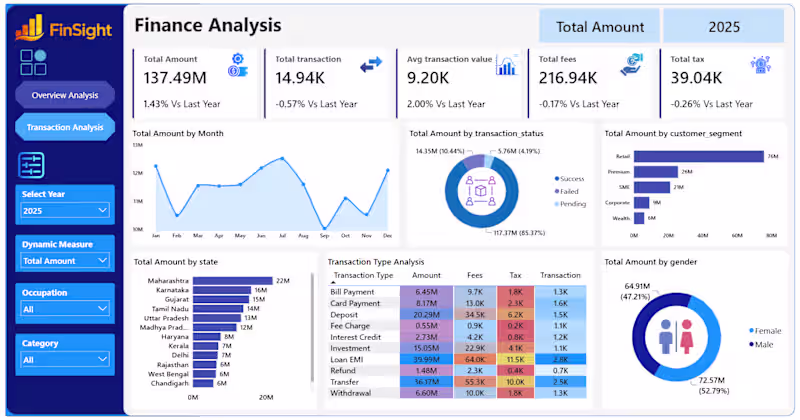
Task: Click the male female icon in gender donut
Action: click(676, 337)
